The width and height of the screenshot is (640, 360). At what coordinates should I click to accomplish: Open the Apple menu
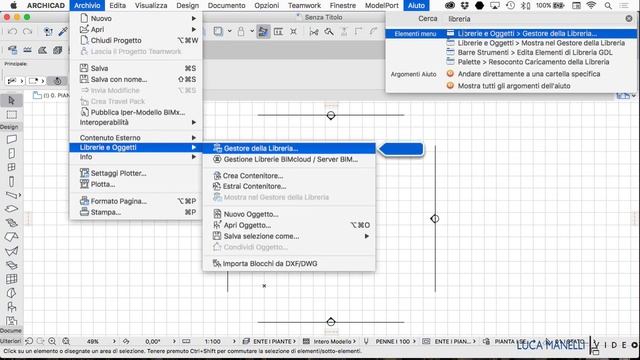point(13,5)
